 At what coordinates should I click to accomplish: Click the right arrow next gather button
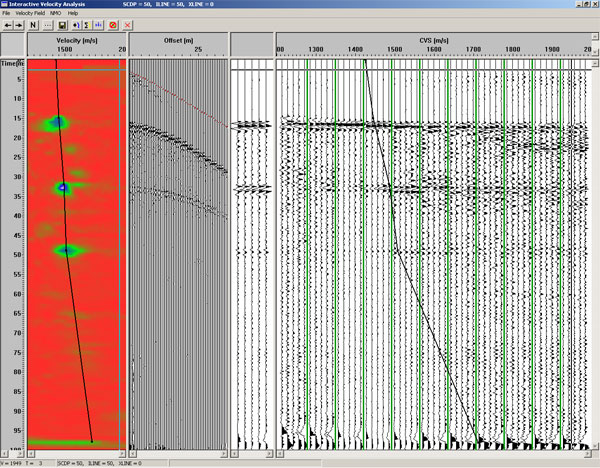click(18, 23)
